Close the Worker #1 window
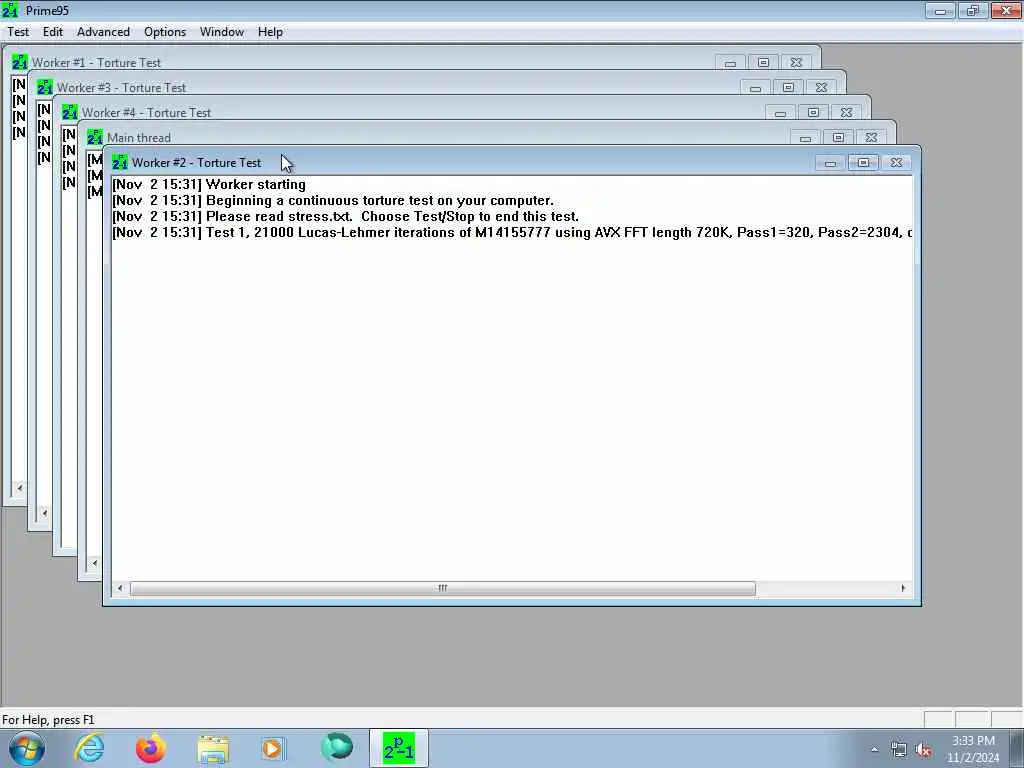The height and width of the screenshot is (768, 1024). coord(796,63)
